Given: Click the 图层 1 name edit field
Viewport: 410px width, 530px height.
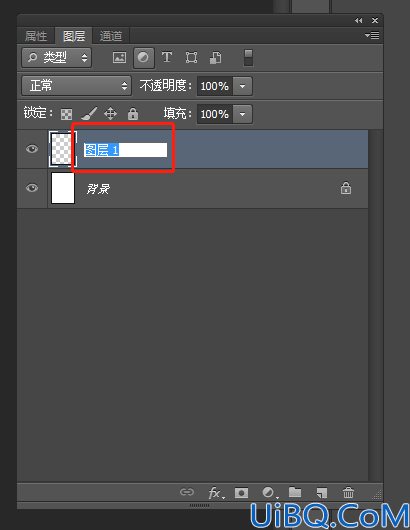Looking at the screenshot, I should pos(125,150).
